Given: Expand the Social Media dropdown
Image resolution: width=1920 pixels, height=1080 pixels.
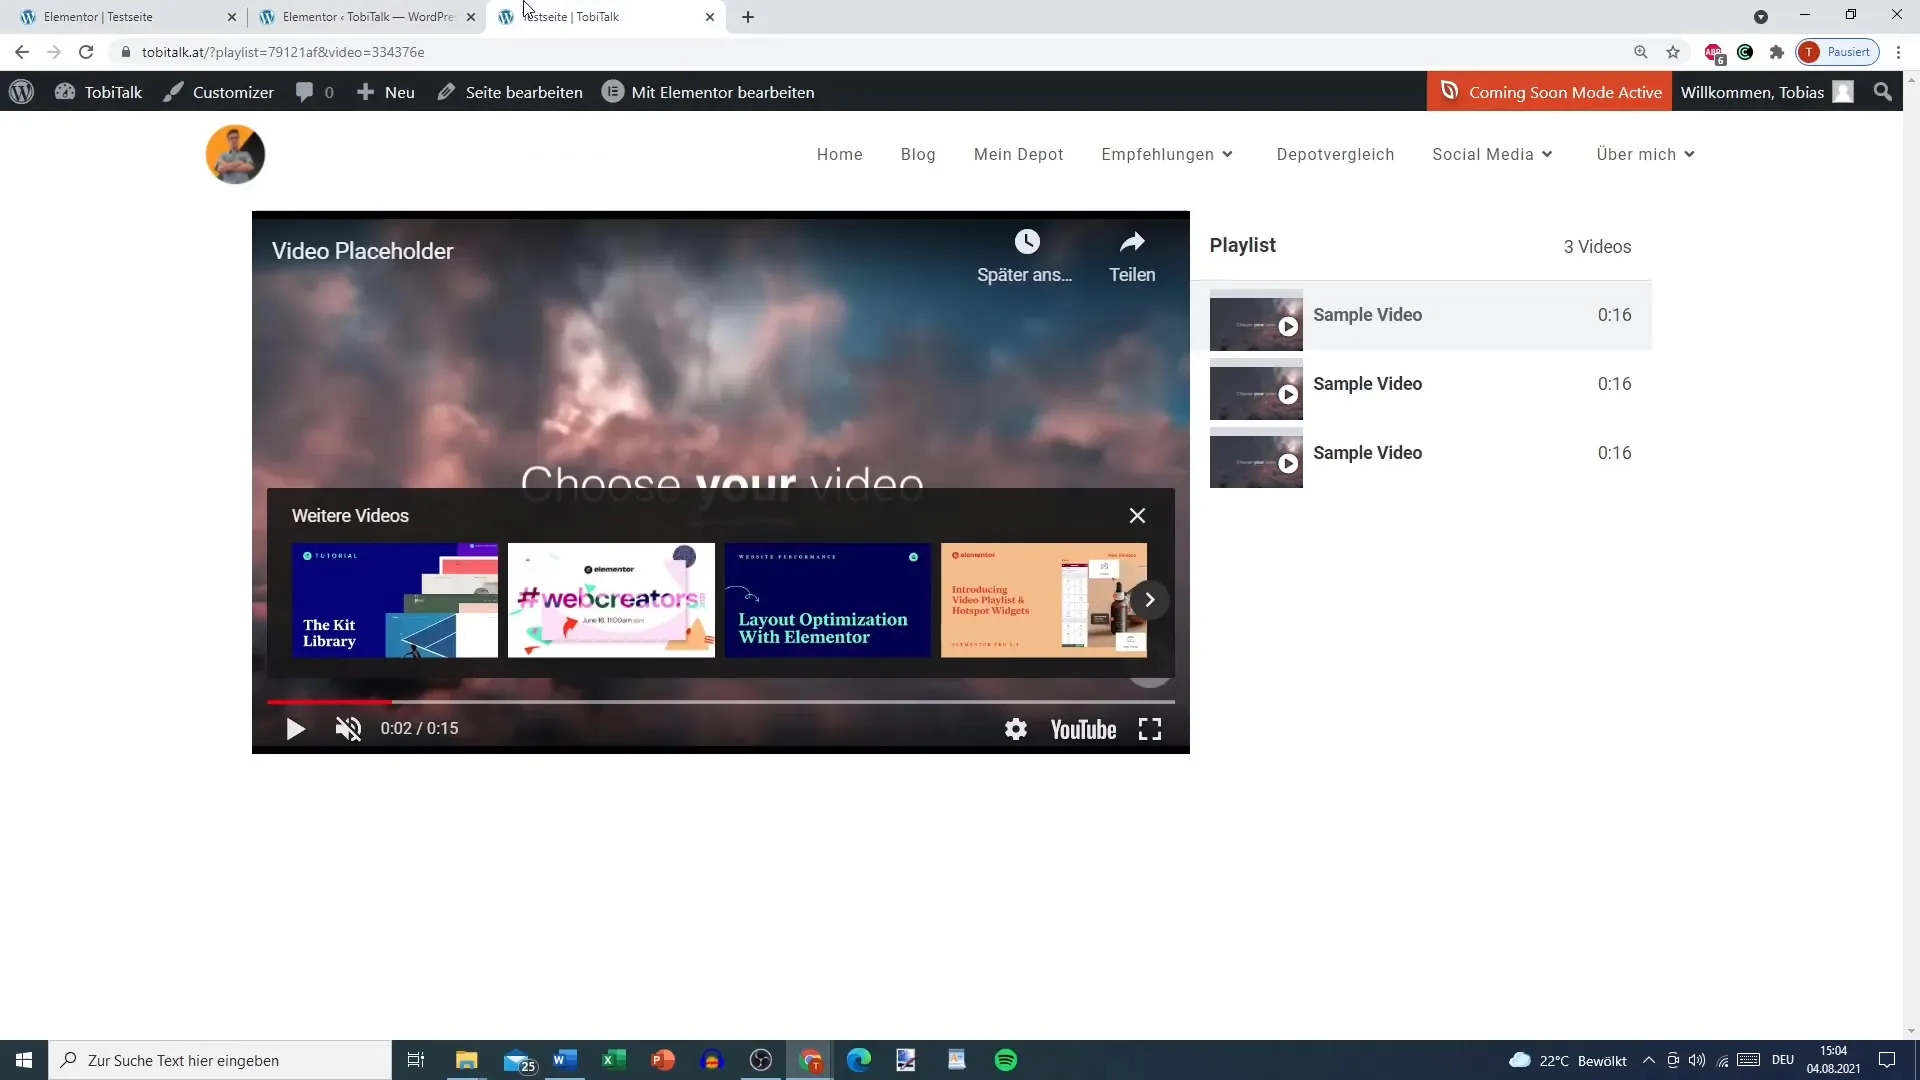Looking at the screenshot, I should pyautogui.click(x=1492, y=154).
